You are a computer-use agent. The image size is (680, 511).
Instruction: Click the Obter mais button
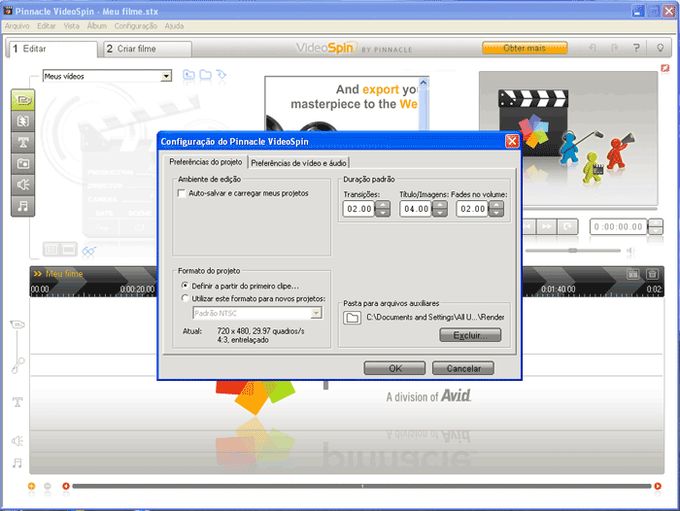pos(525,48)
